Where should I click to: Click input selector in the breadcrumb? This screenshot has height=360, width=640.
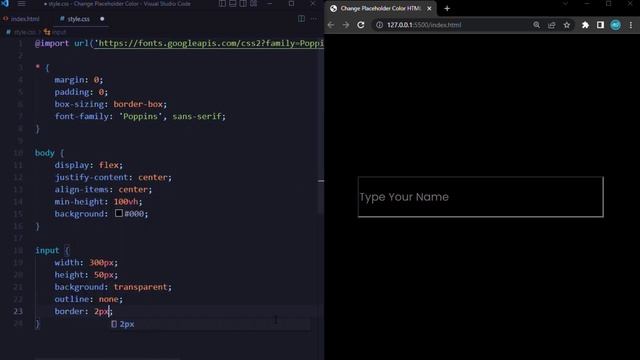click(x=59, y=32)
